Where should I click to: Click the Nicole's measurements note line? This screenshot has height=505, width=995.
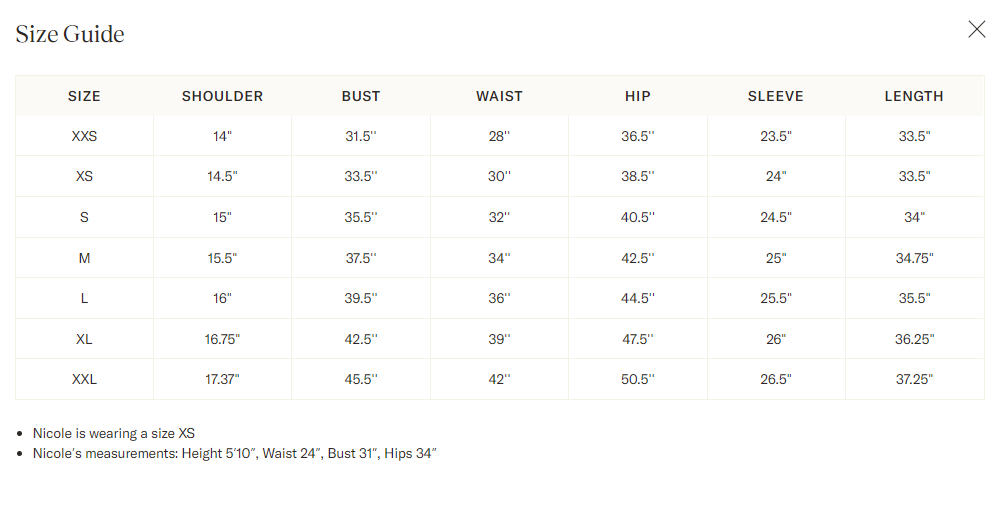coord(235,453)
